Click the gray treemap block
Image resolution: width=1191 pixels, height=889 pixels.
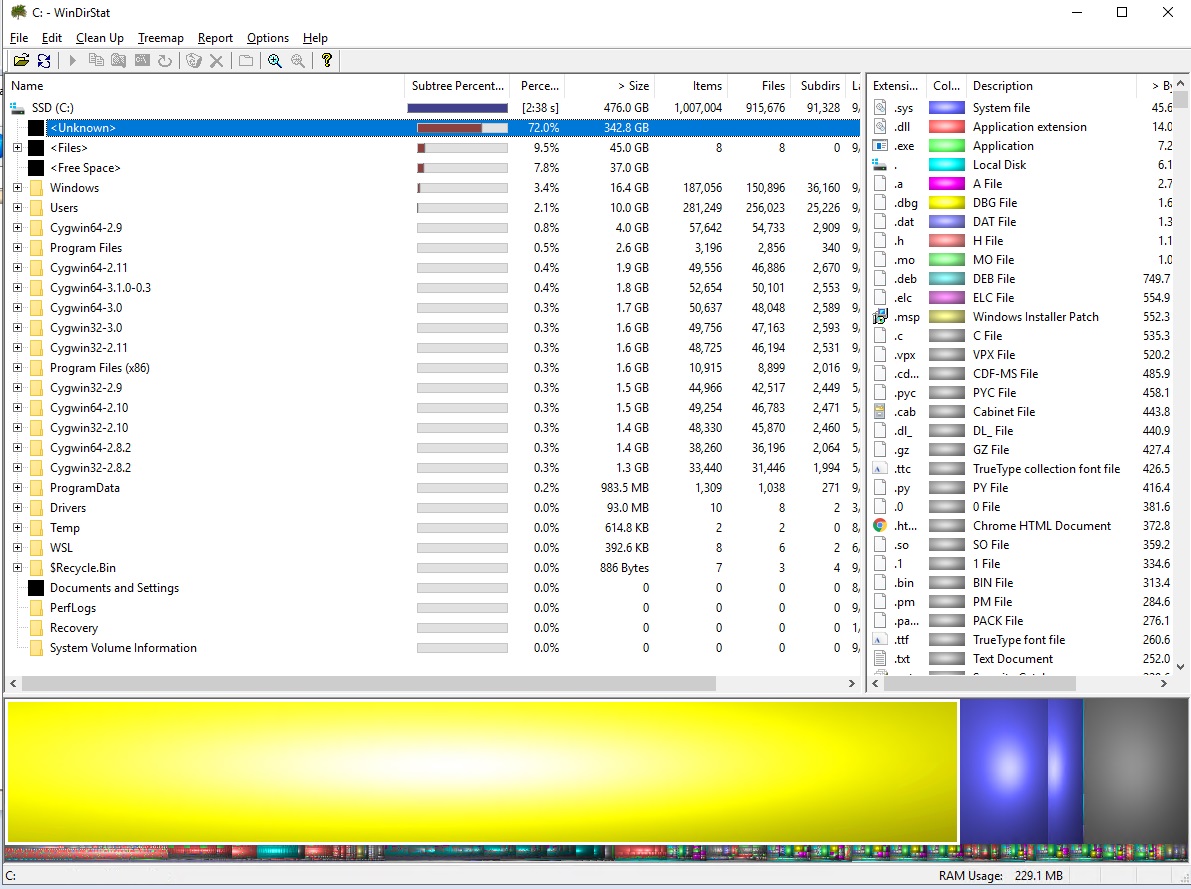(x=1135, y=771)
